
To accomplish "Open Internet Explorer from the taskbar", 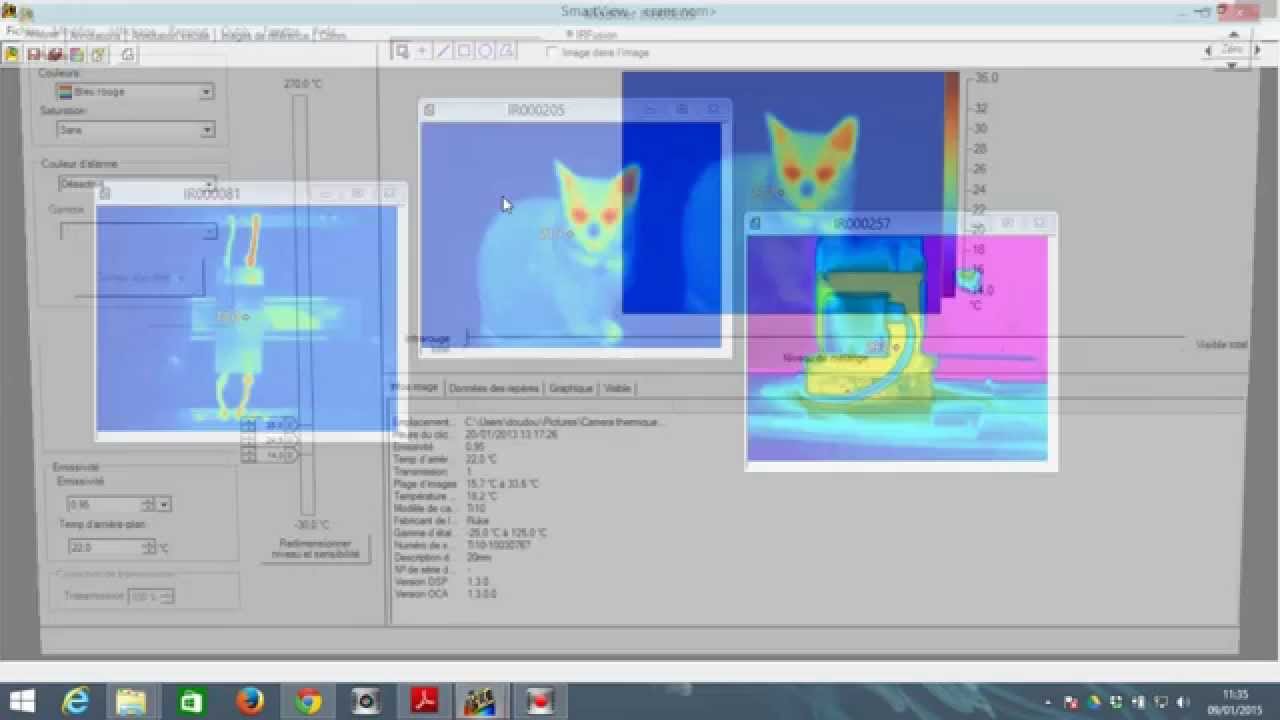I will click(x=75, y=701).
